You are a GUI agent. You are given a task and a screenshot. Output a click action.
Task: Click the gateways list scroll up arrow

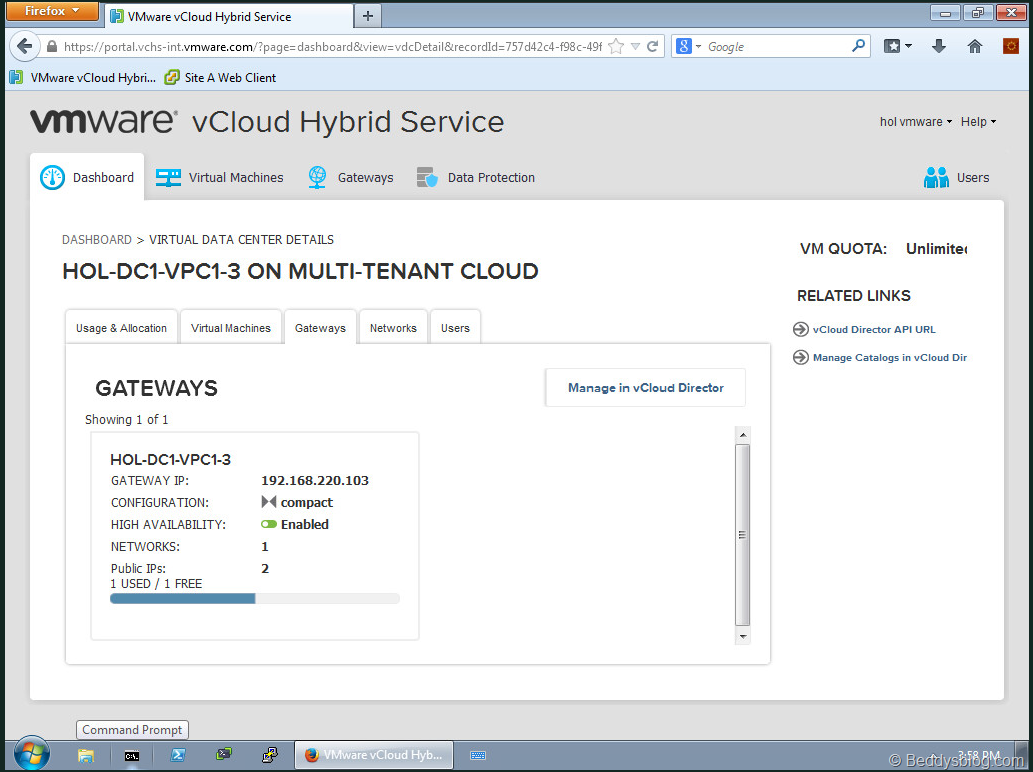742,435
